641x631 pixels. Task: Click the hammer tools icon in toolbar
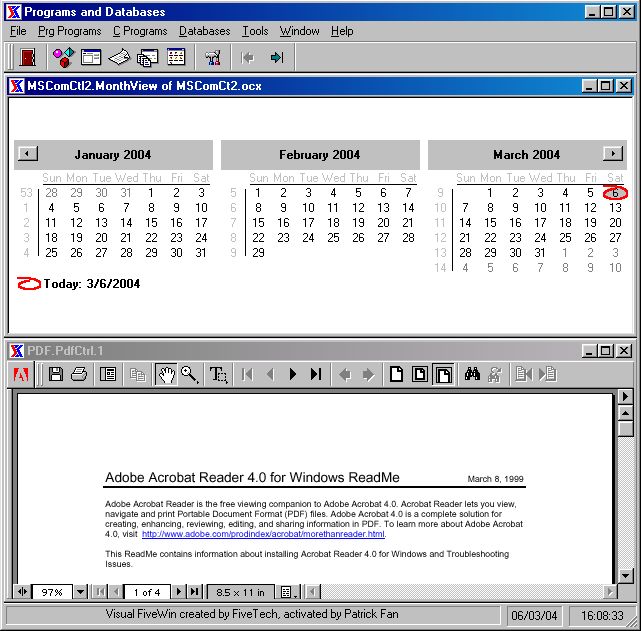coord(212,57)
